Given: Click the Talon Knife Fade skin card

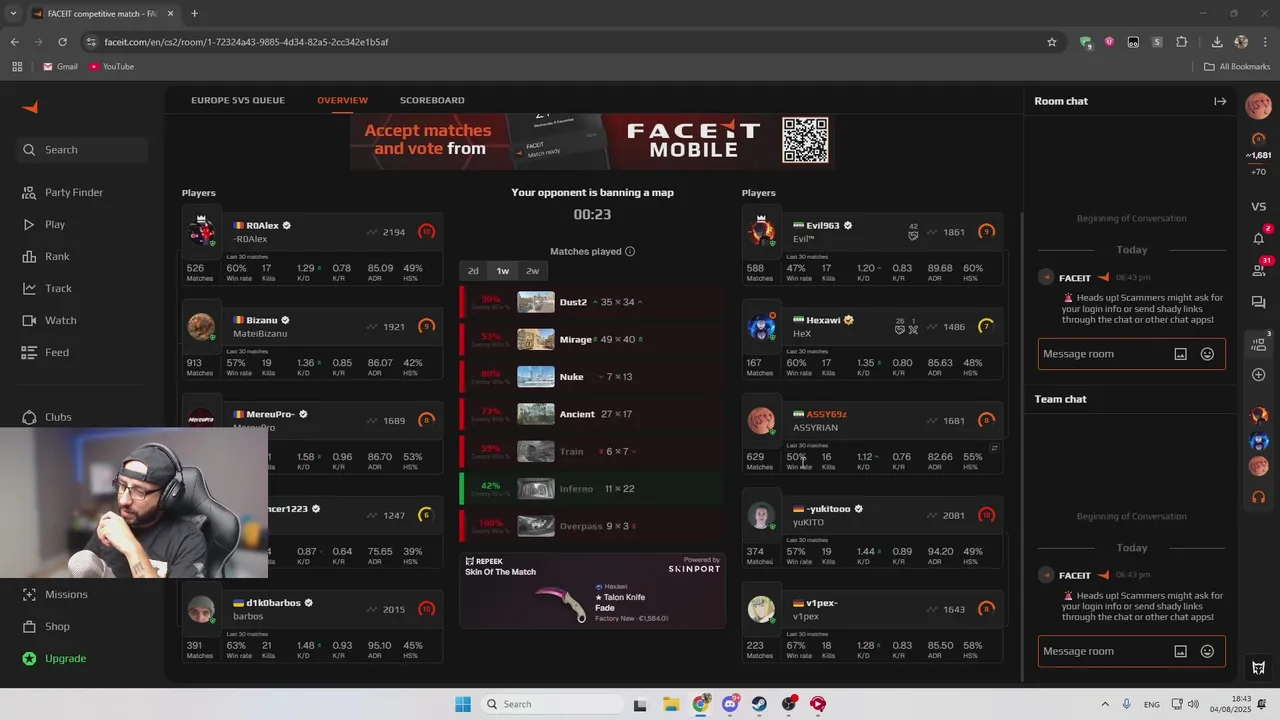Looking at the screenshot, I should 592,590.
